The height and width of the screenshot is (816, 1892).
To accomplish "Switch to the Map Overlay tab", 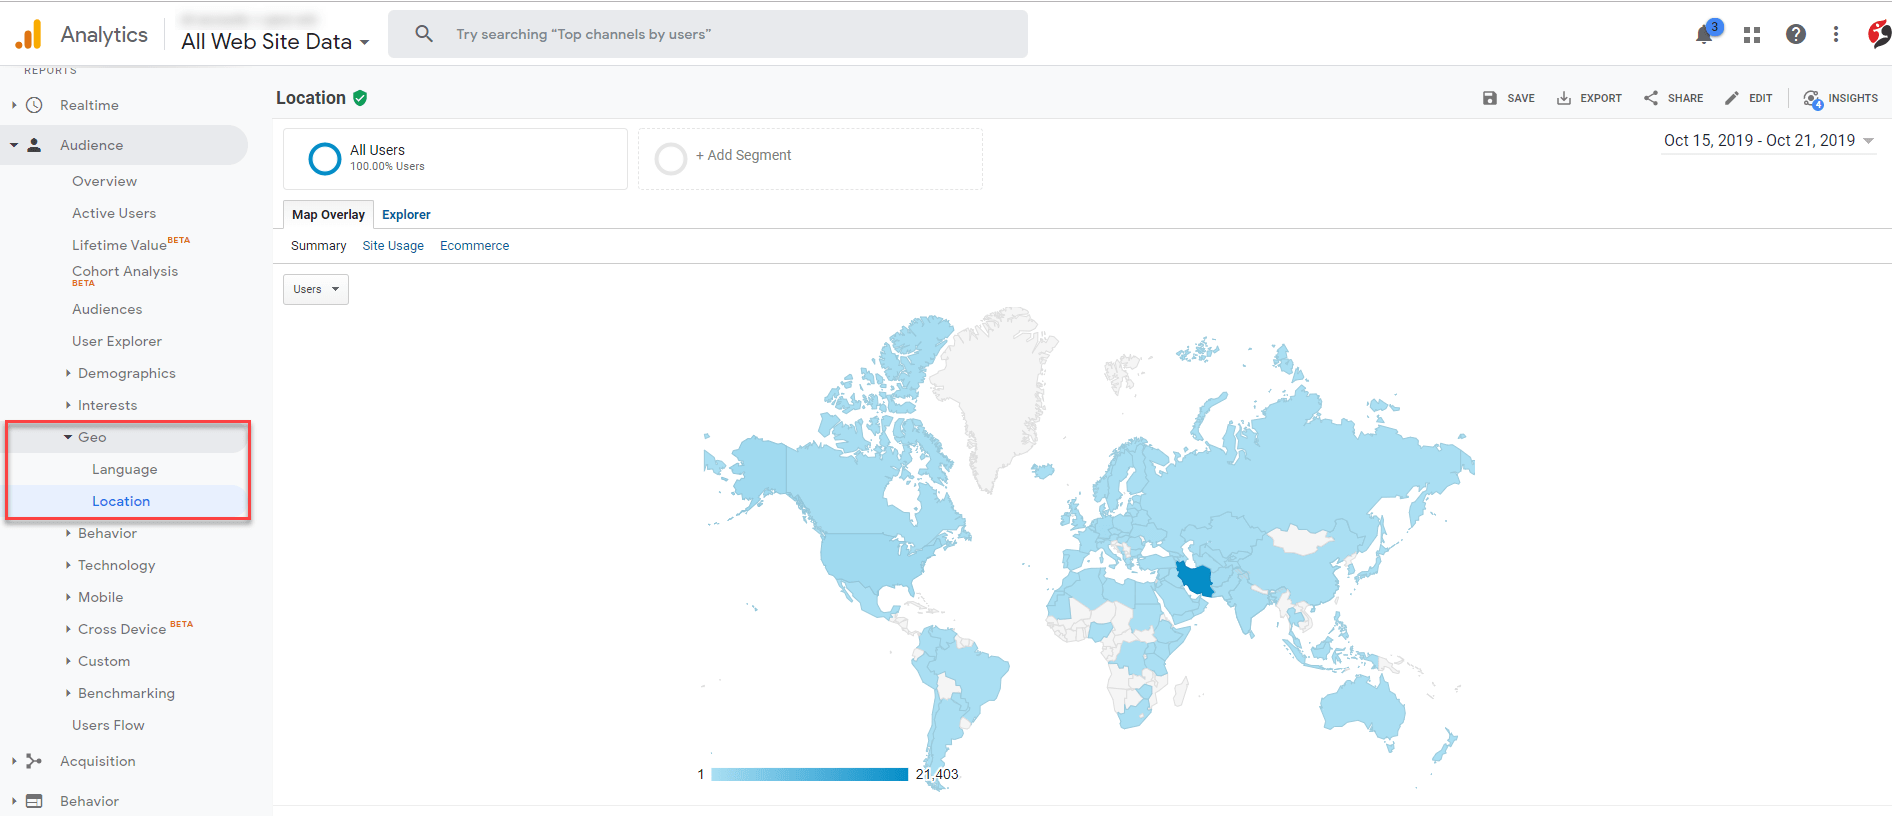I will 328,214.
